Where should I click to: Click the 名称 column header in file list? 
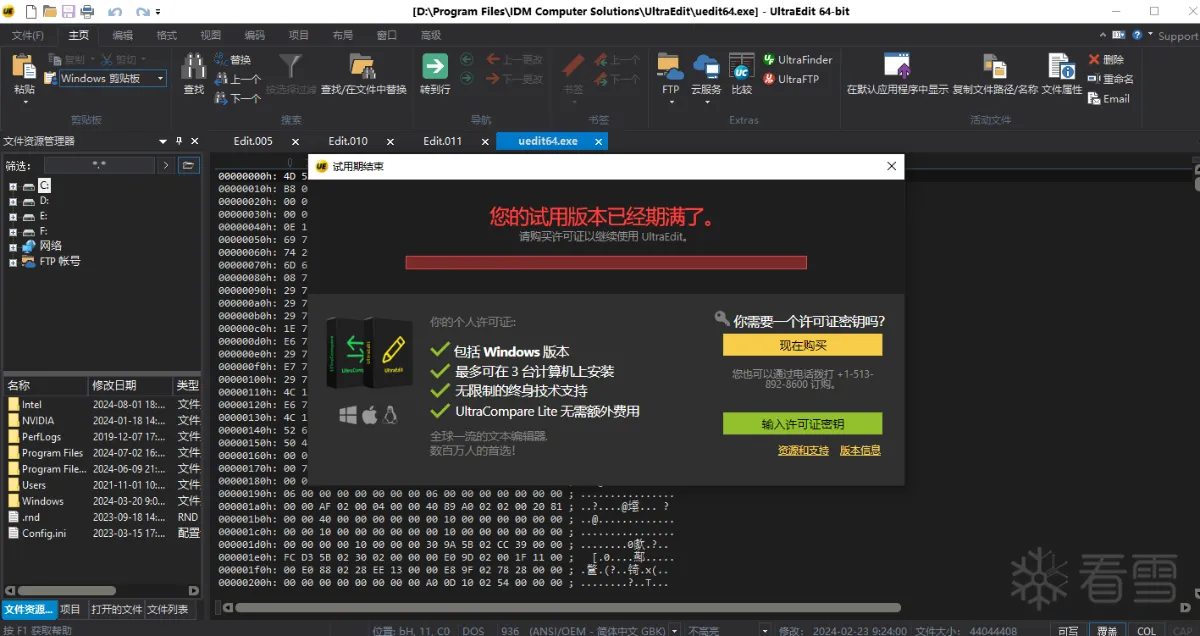(x=45, y=385)
